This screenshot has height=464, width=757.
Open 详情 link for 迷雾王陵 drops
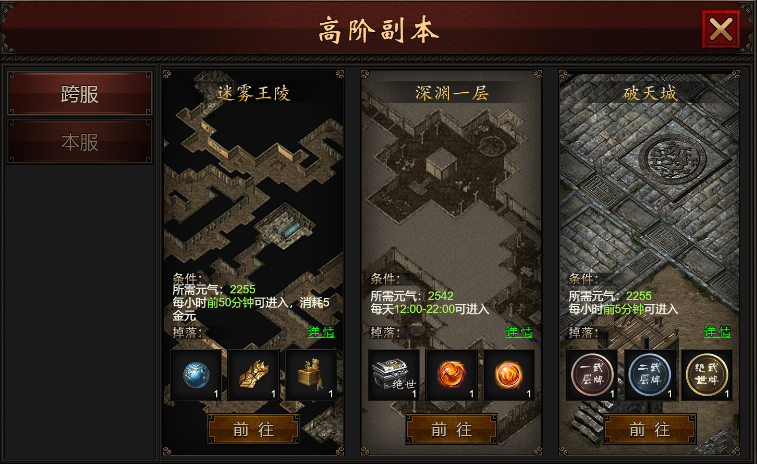click(321, 332)
